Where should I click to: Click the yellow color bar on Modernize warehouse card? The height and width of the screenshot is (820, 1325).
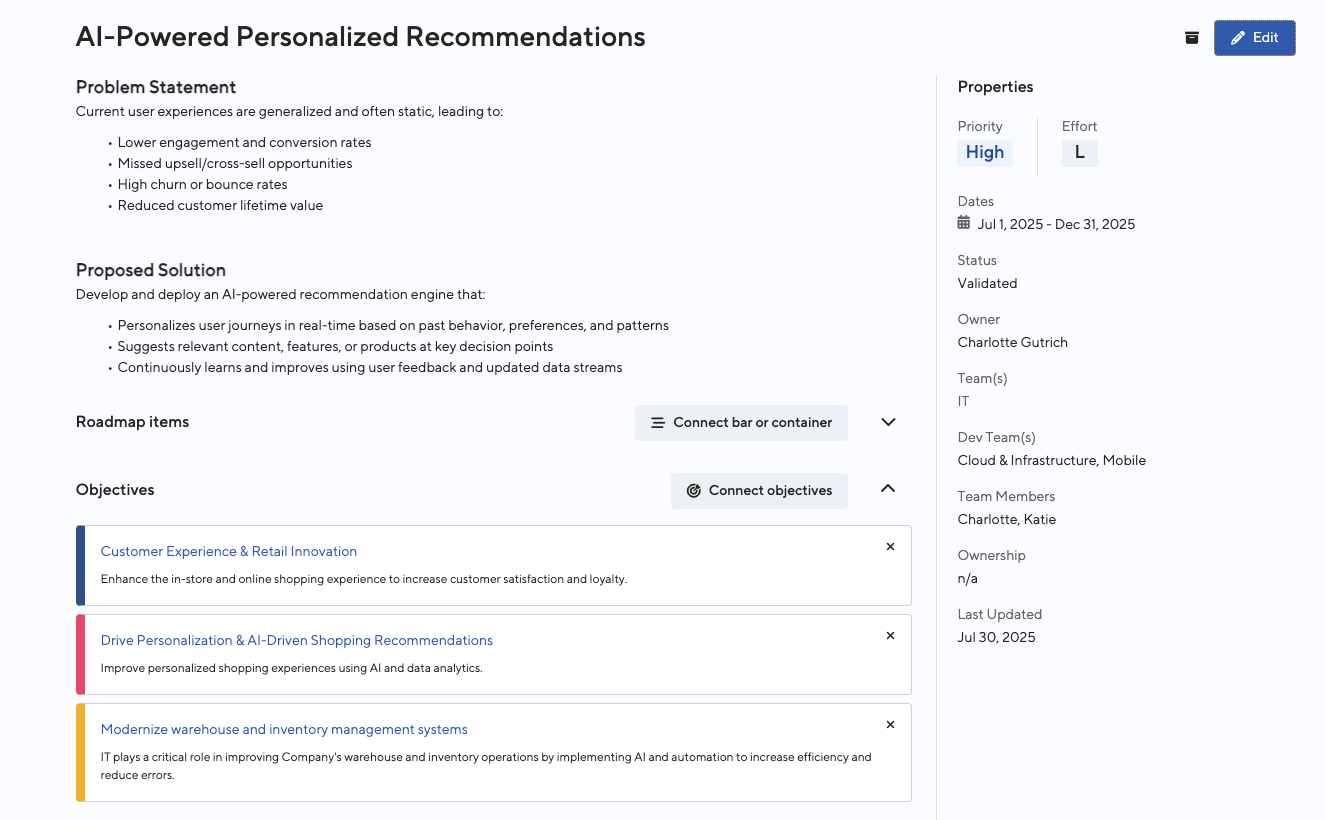[x=81, y=753]
